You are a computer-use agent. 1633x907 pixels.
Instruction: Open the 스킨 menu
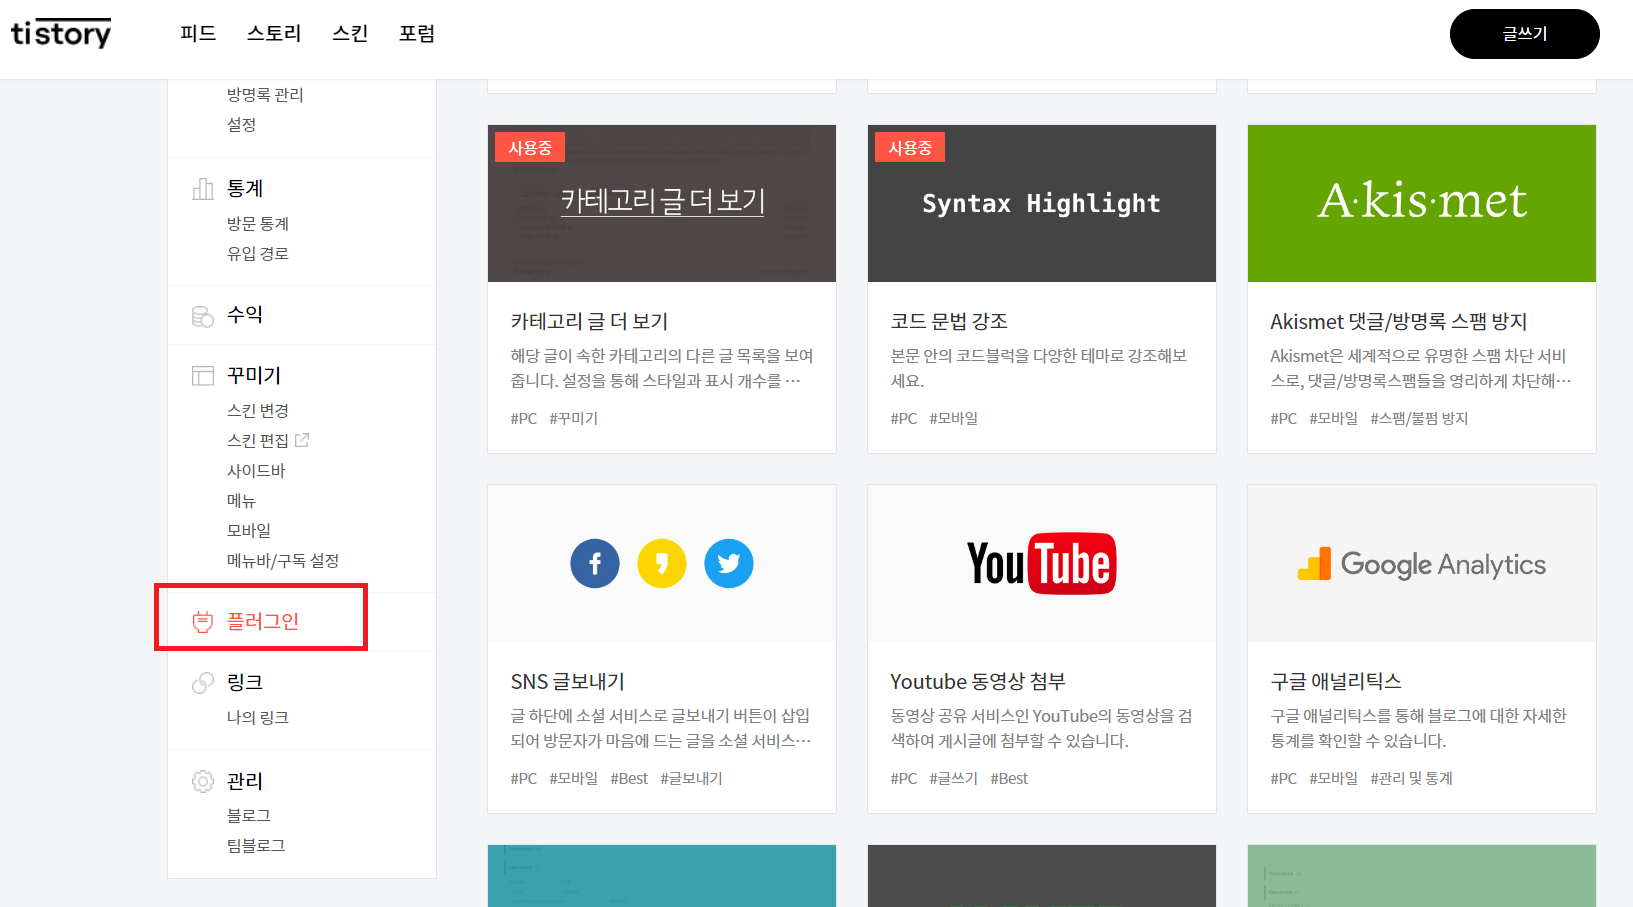(x=350, y=34)
